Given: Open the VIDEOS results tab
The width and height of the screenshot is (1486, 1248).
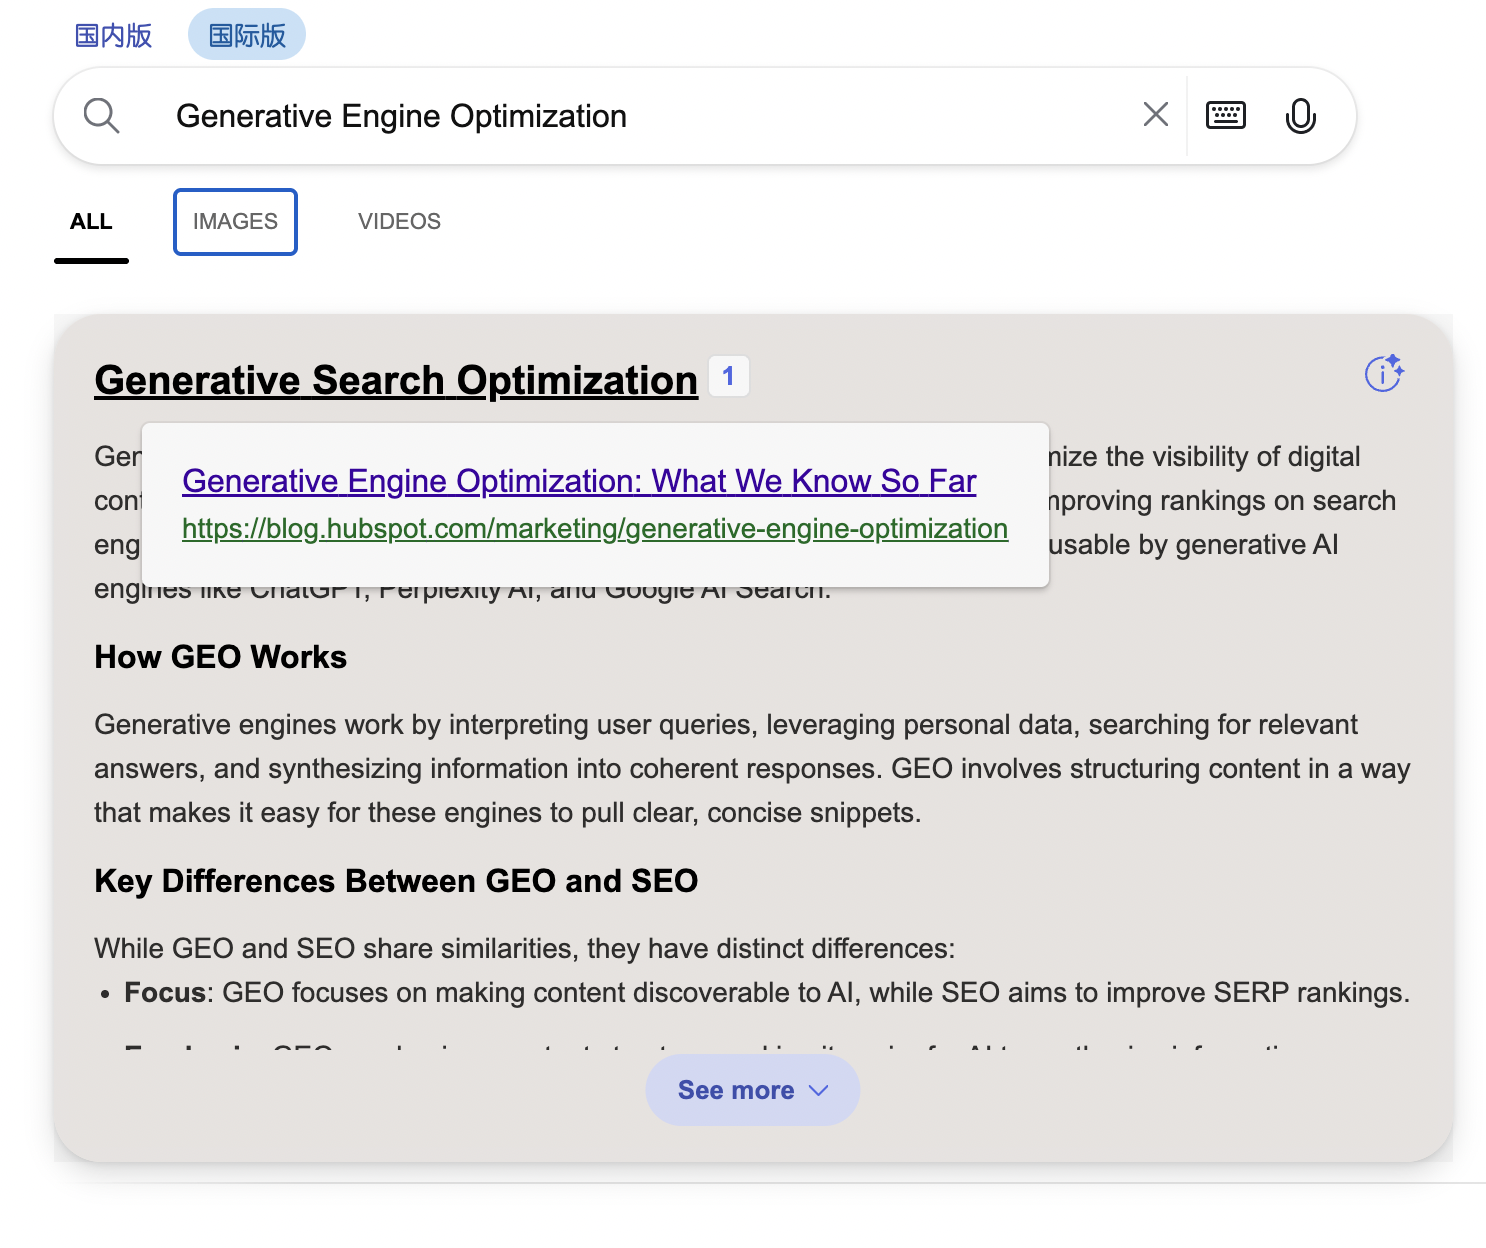Looking at the screenshot, I should point(399,222).
